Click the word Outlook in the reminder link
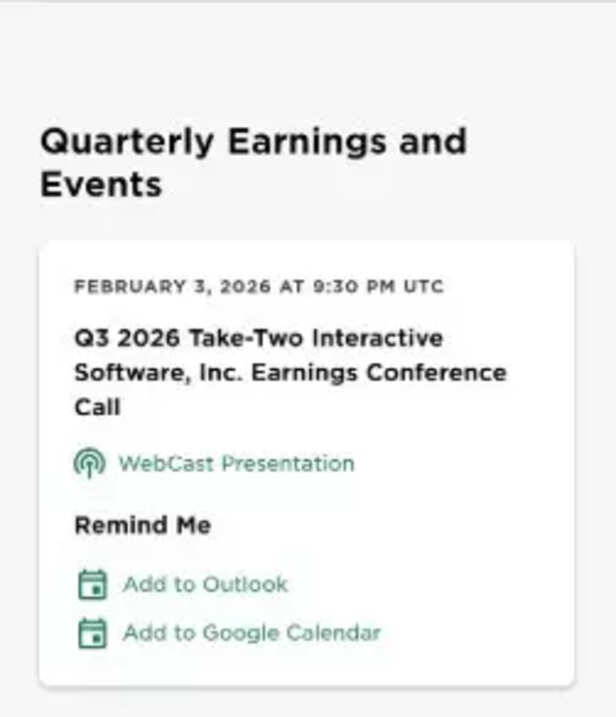 click(245, 585)
